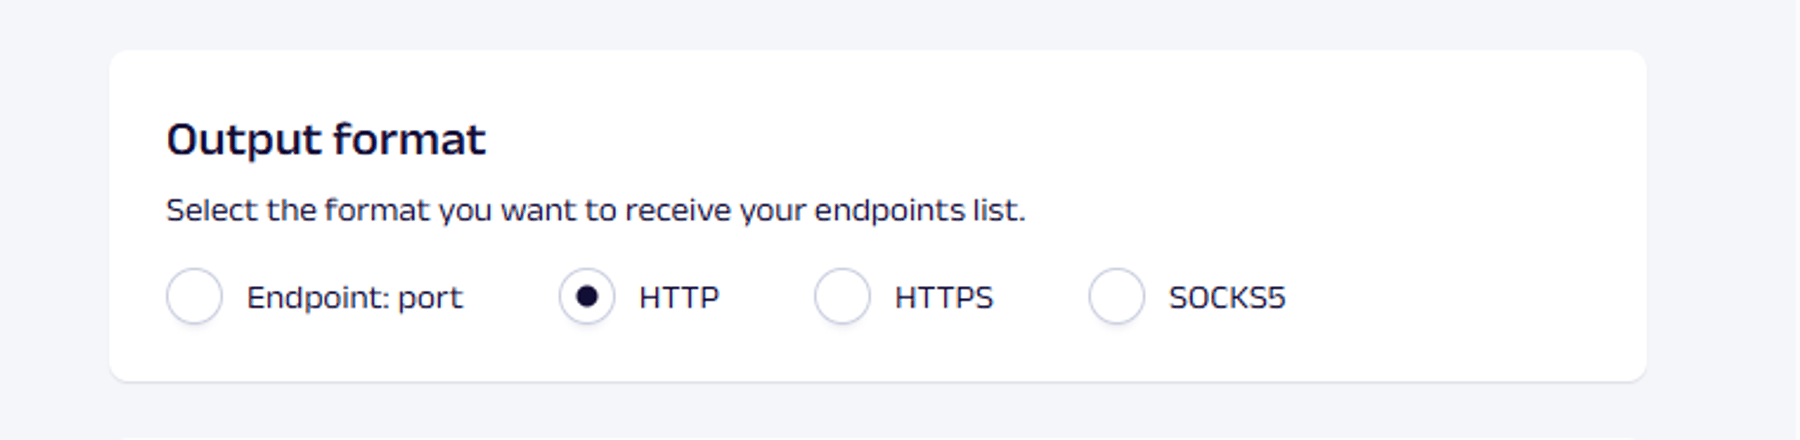1800x440 pixels.
Task: Click the selected HTTP radio button
Action: pyautogui.click(x=587, y=297)
